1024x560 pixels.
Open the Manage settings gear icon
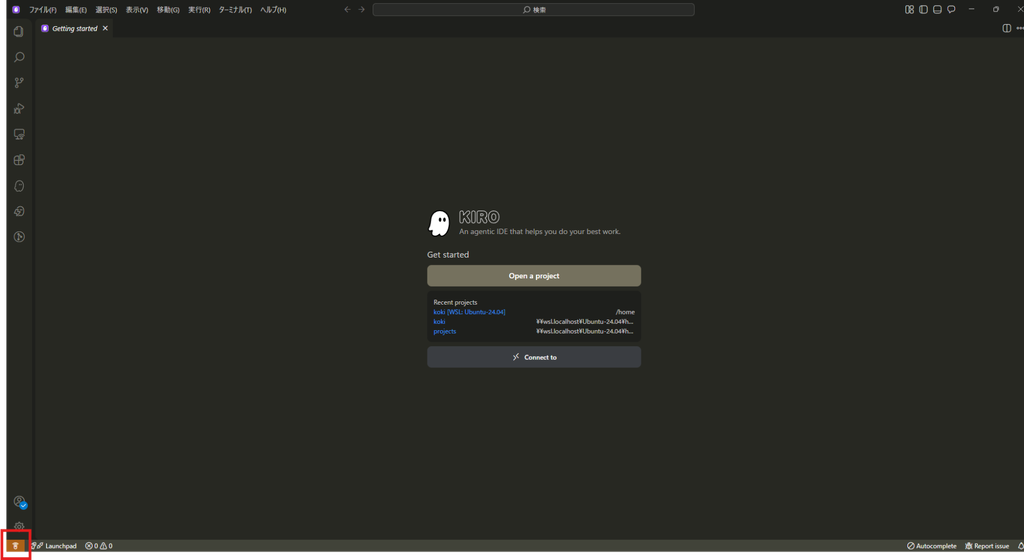tap(19, 526)
